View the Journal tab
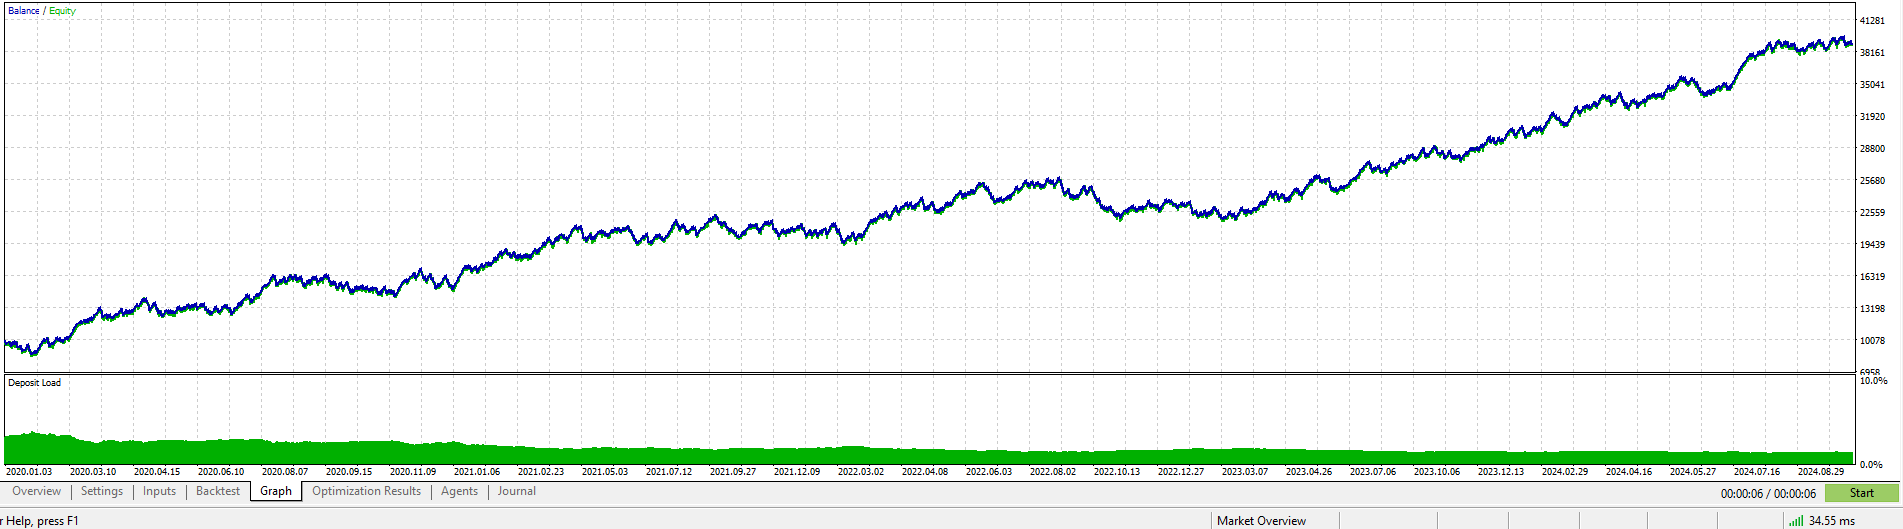The image size is (1903, 529). 517,491
